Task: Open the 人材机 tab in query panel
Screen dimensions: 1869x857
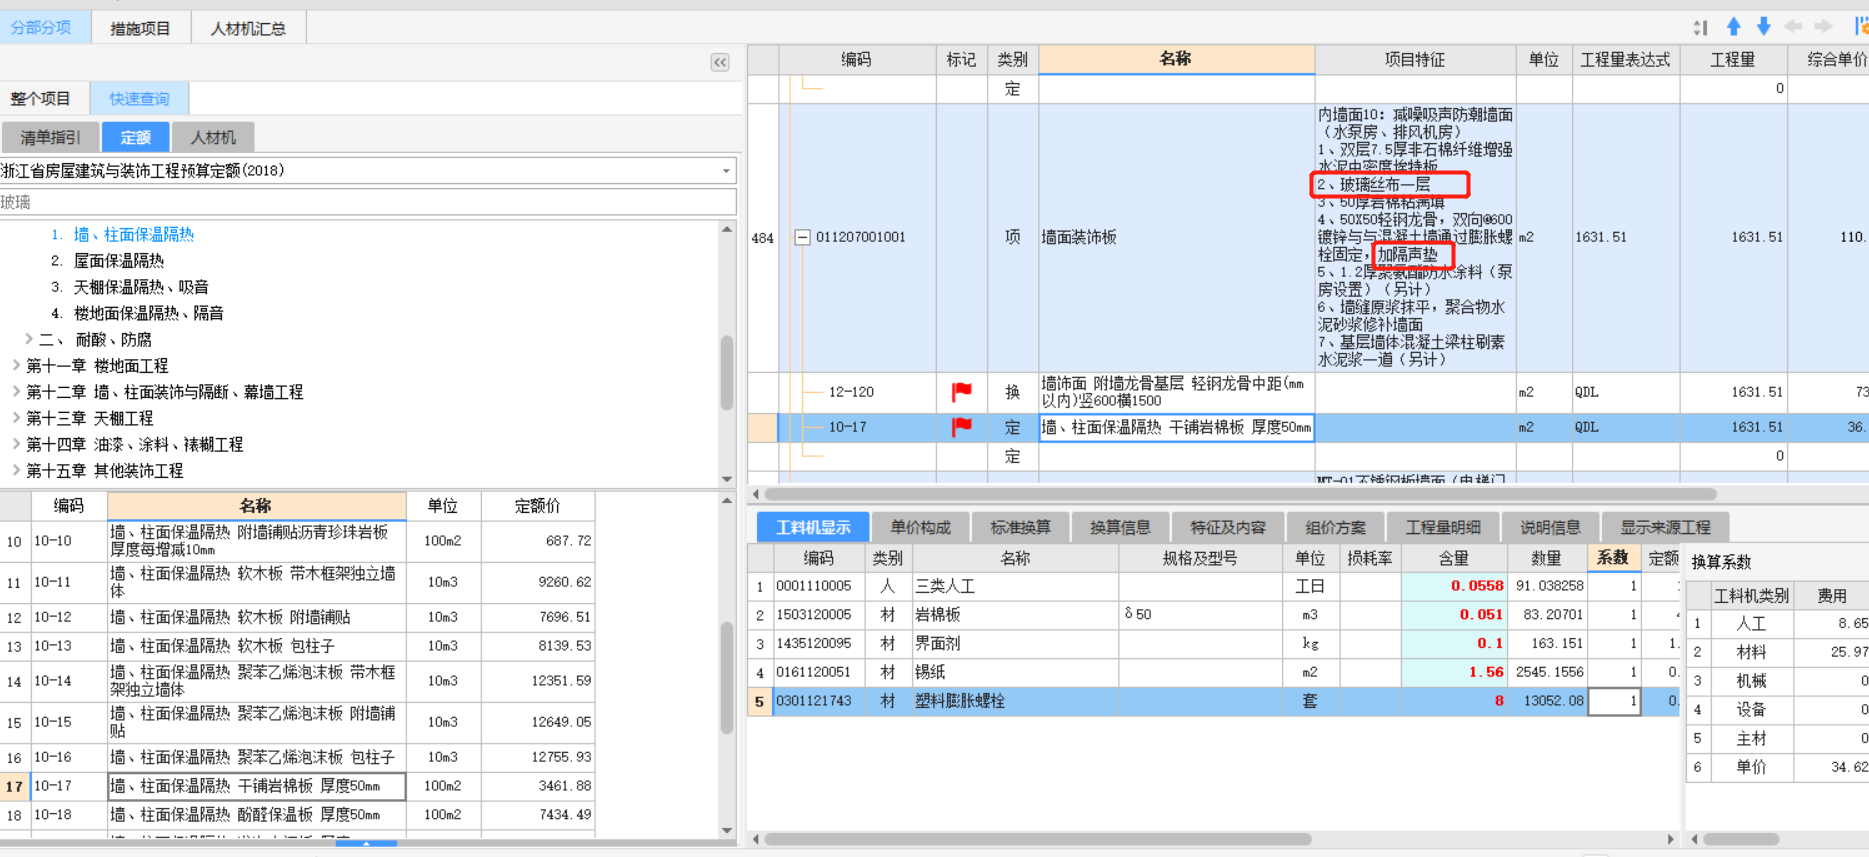Action: click(x=213, y=137)
